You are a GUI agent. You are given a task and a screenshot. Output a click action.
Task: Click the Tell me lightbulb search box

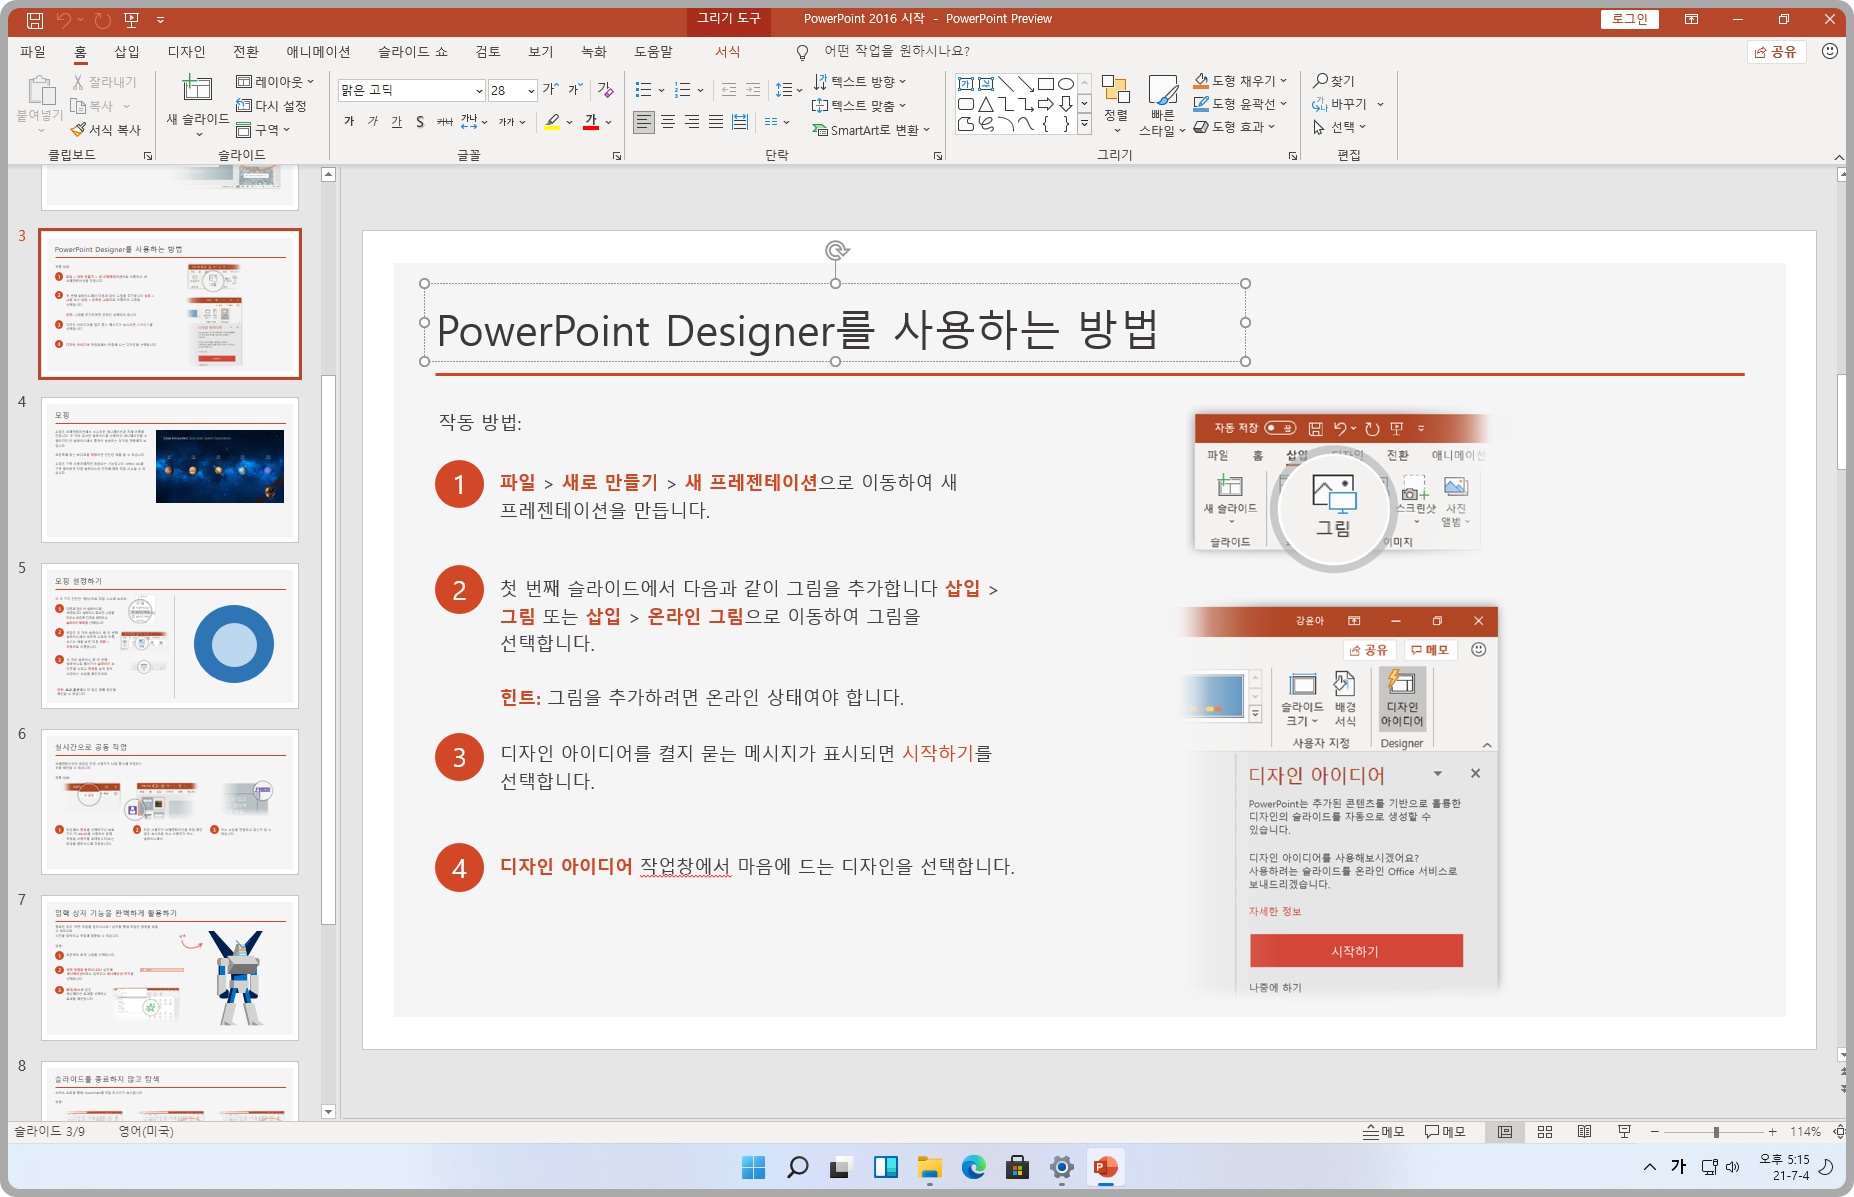[x=884, y=51]
